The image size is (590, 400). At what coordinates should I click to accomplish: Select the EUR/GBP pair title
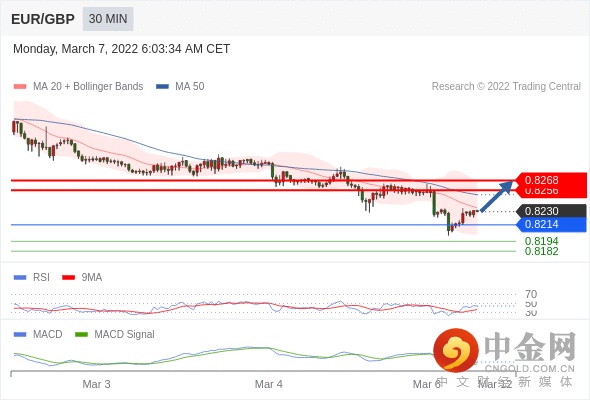[x=43, y=19]
